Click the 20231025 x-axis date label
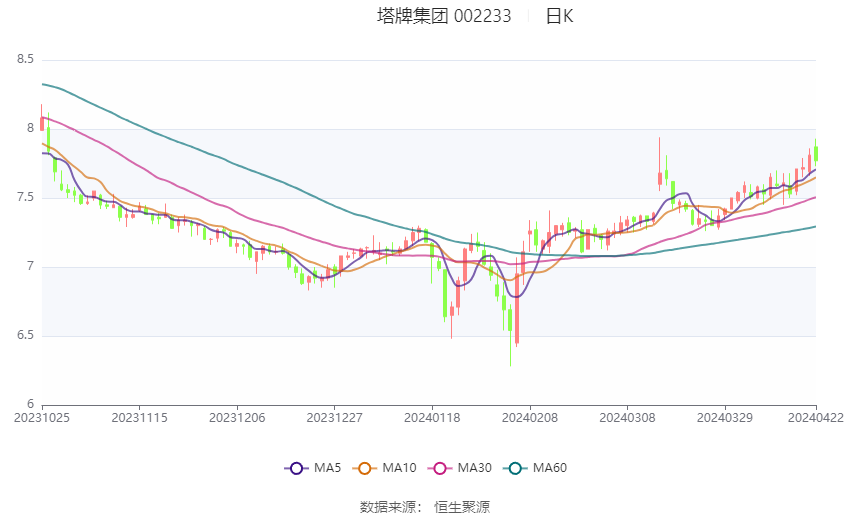 42,418
